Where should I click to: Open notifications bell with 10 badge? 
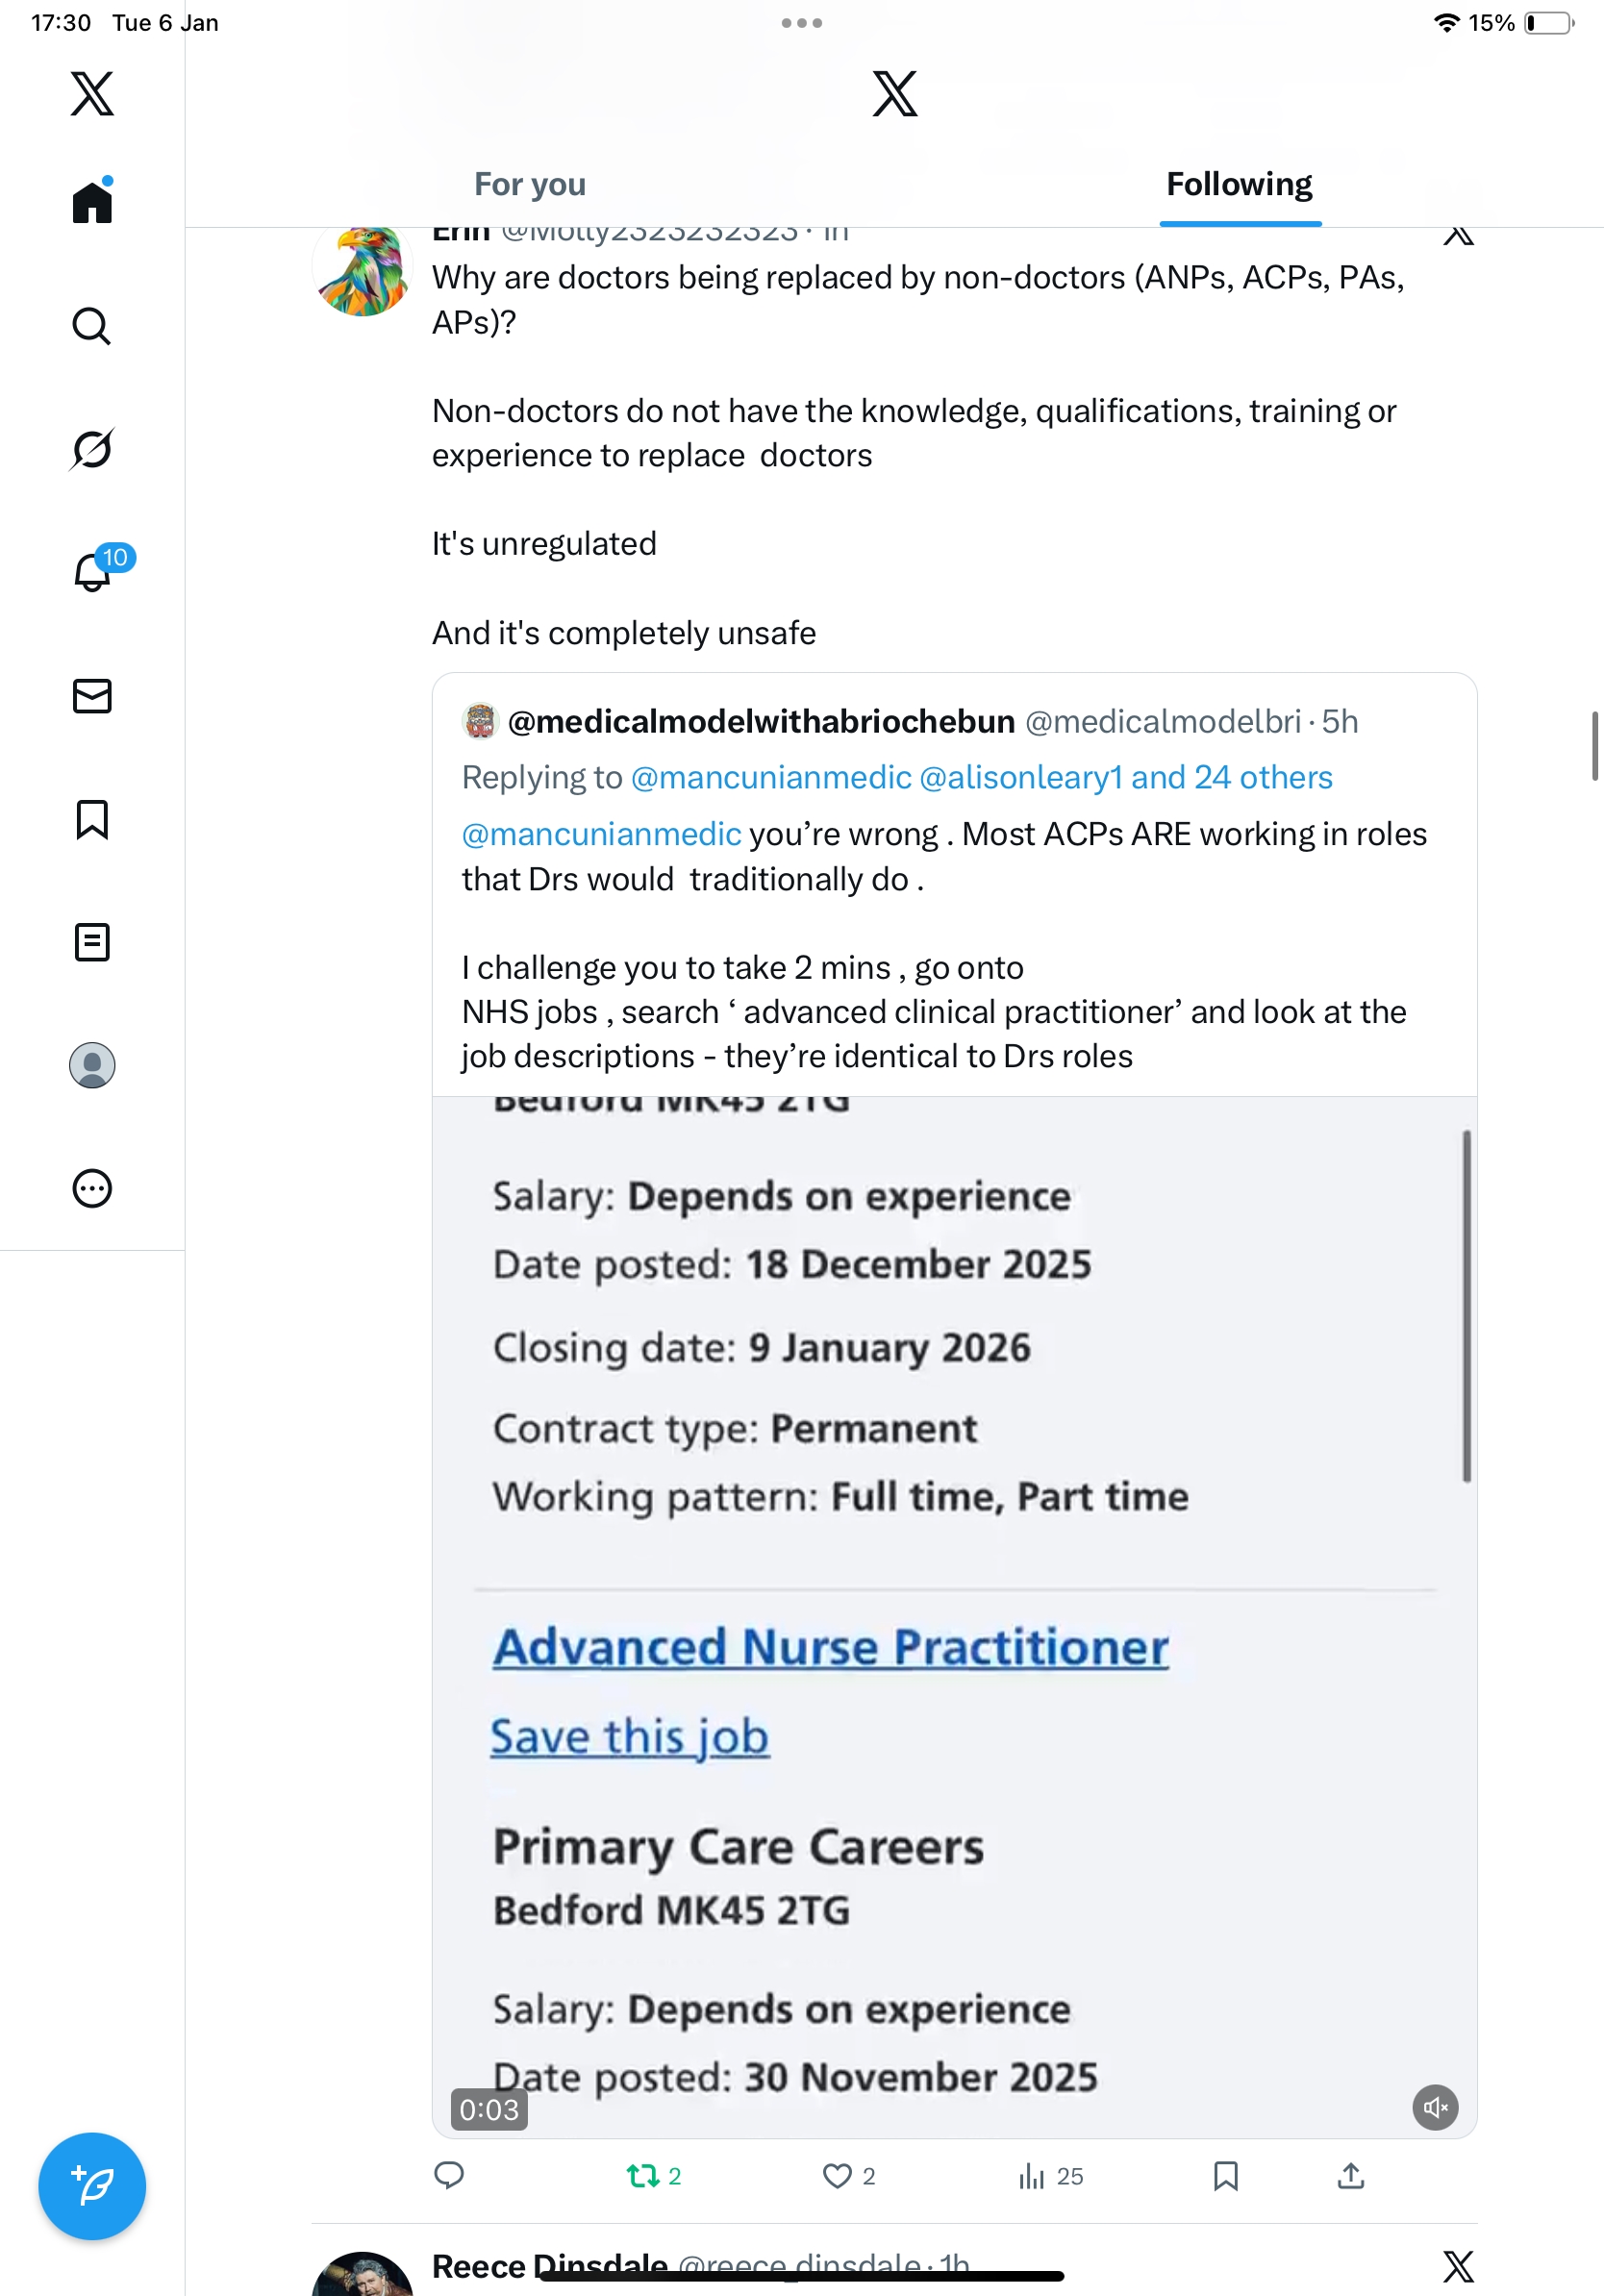93,572
